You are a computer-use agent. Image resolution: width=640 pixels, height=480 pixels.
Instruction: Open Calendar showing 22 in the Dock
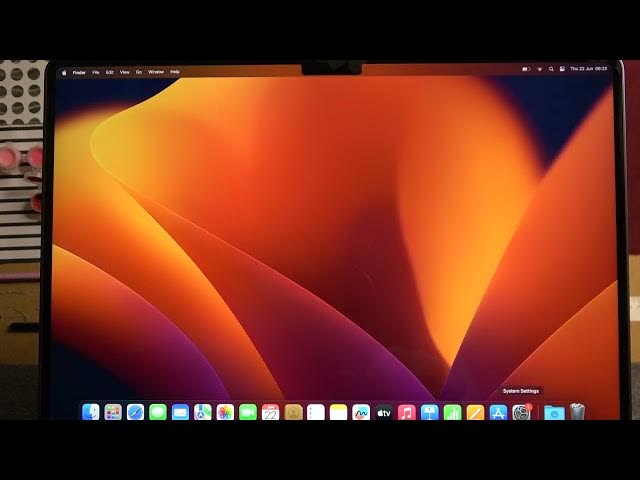[x=271, y=412]
